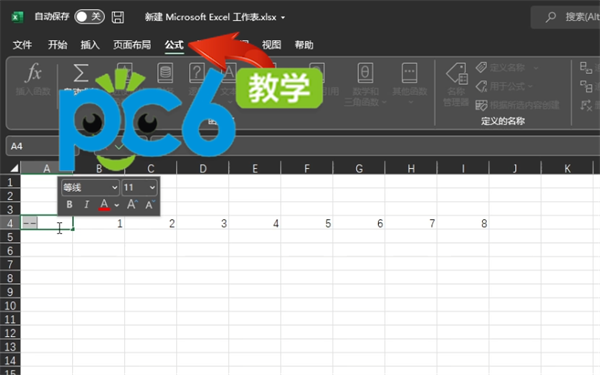Click the formula bar confirm checkmark
The height and width of the screenshot is (375, 600).
click(119, 147)
